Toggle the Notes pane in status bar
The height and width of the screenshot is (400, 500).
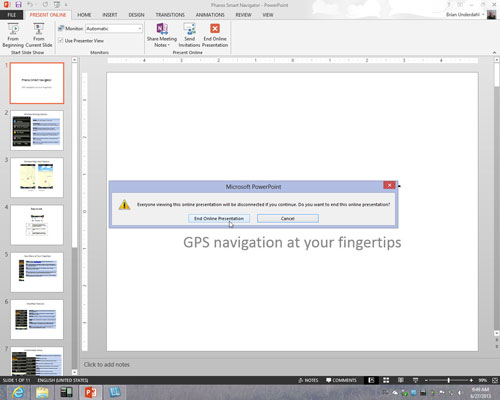tap(308, 380)
